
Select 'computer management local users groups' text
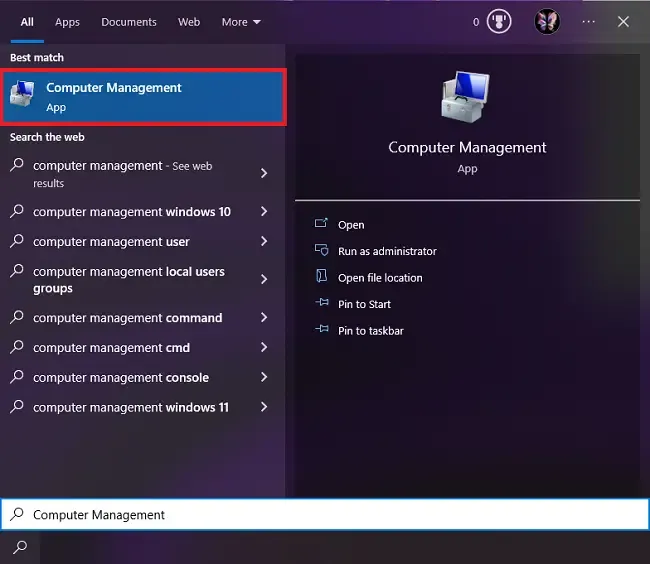[x=129, y=280]
